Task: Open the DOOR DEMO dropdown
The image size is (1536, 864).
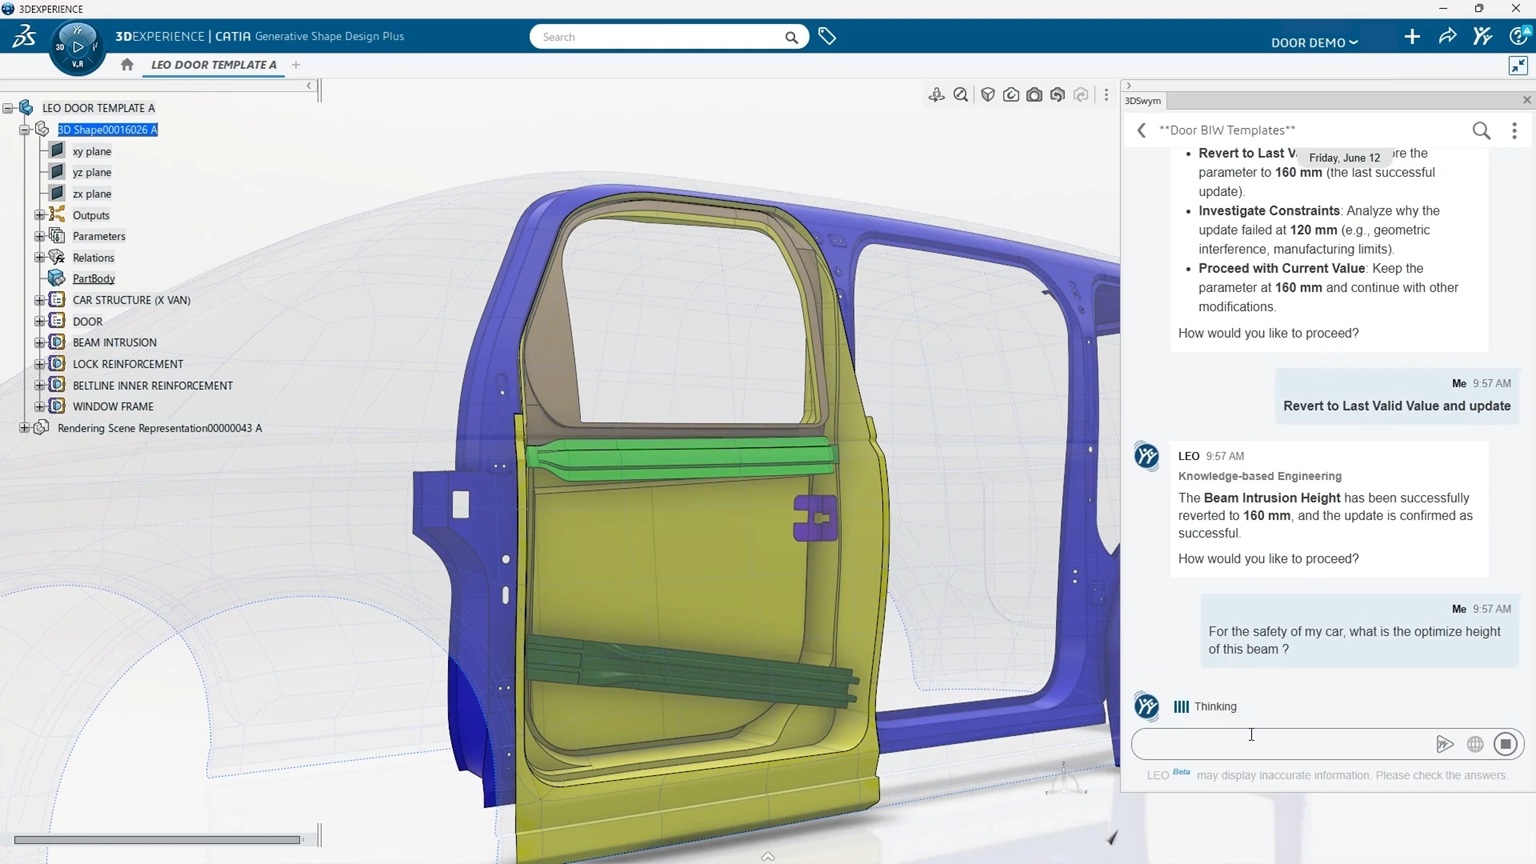Action: tap(1314, 43)
